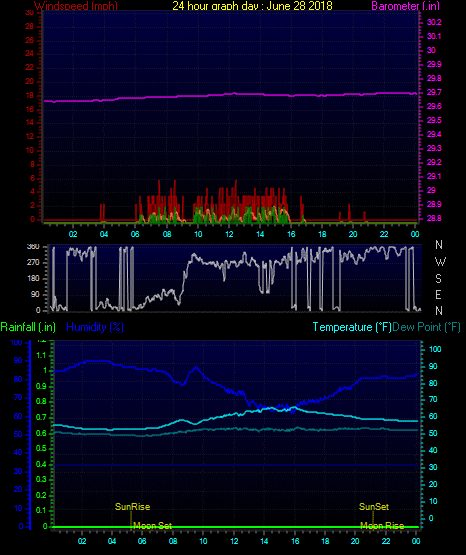Select the Dew Point (°F) legend label

point(426,327)
